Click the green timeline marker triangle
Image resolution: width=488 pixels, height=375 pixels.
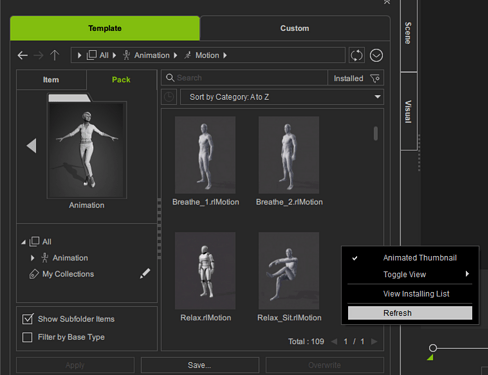[x=430, y=357]
